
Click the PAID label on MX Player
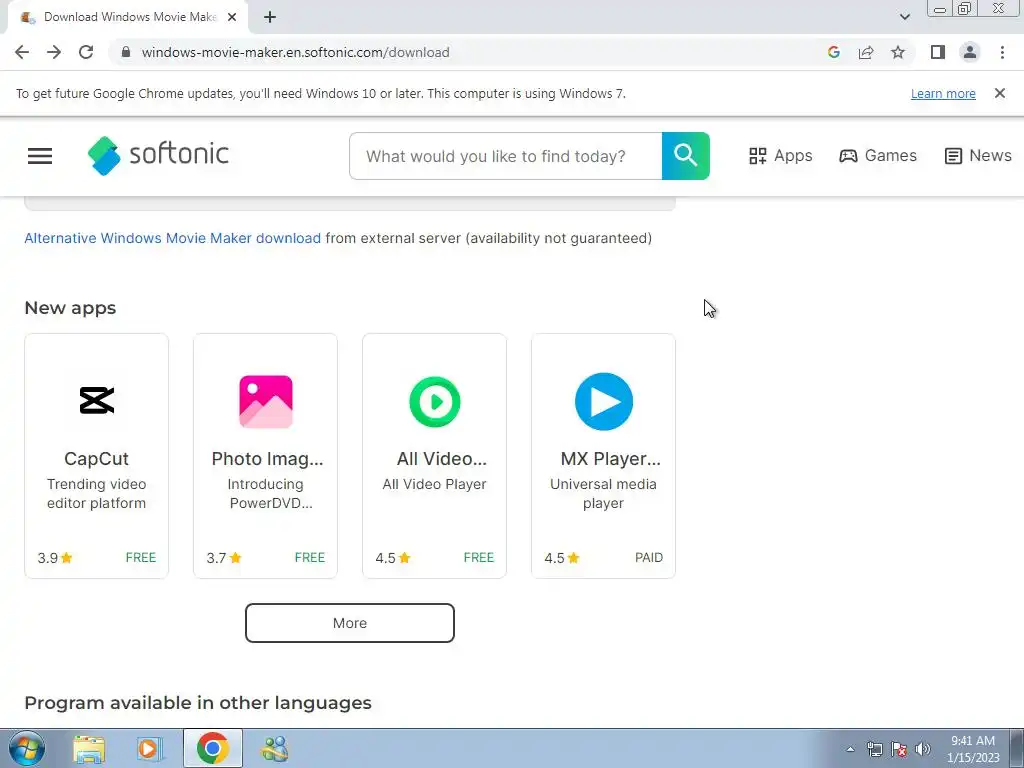click(648, 557)
